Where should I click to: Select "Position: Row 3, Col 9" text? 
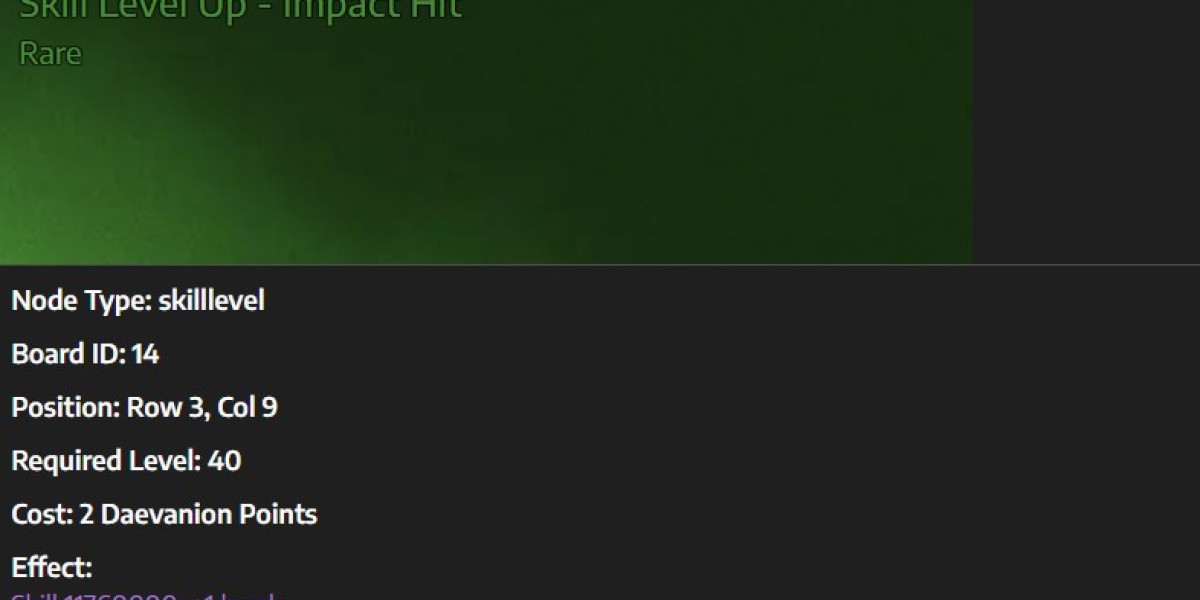(144, 407)
